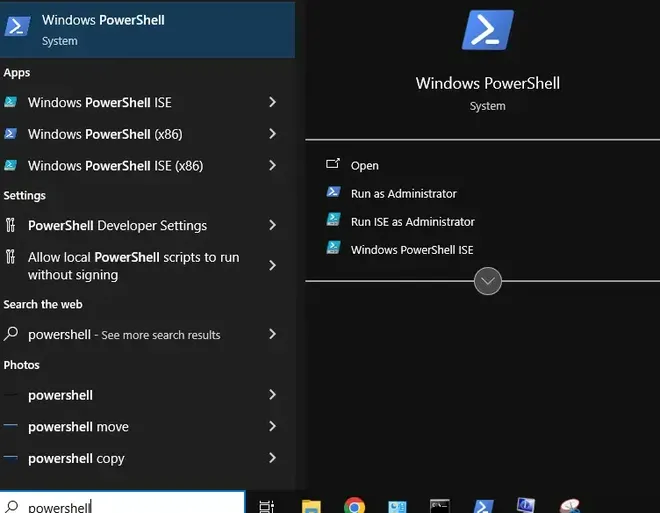The image size is (660, 513).
Task: Click the PowerShell Developer Settings tools icon
Action: [x=11, y=225]
